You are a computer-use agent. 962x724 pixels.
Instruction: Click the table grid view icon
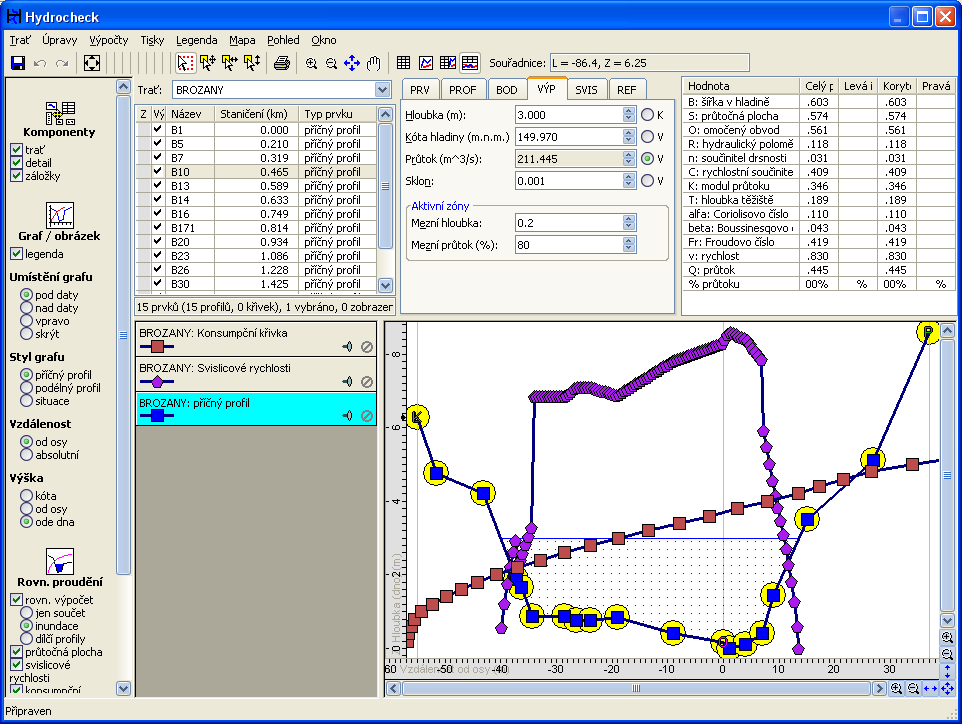404,63
